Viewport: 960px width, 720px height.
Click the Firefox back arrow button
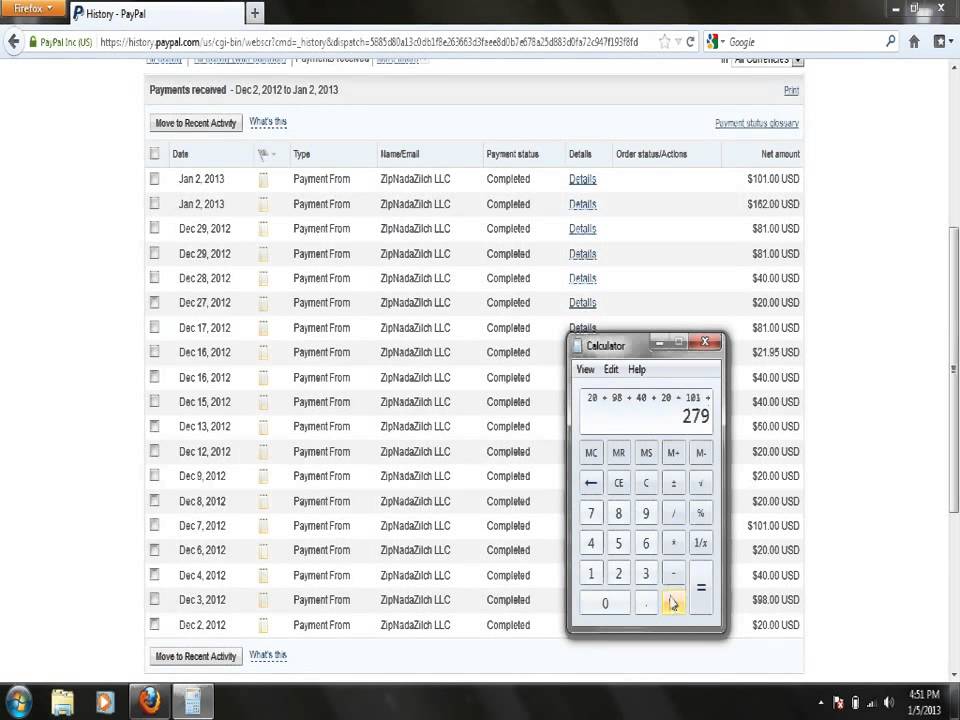point(13,42)
